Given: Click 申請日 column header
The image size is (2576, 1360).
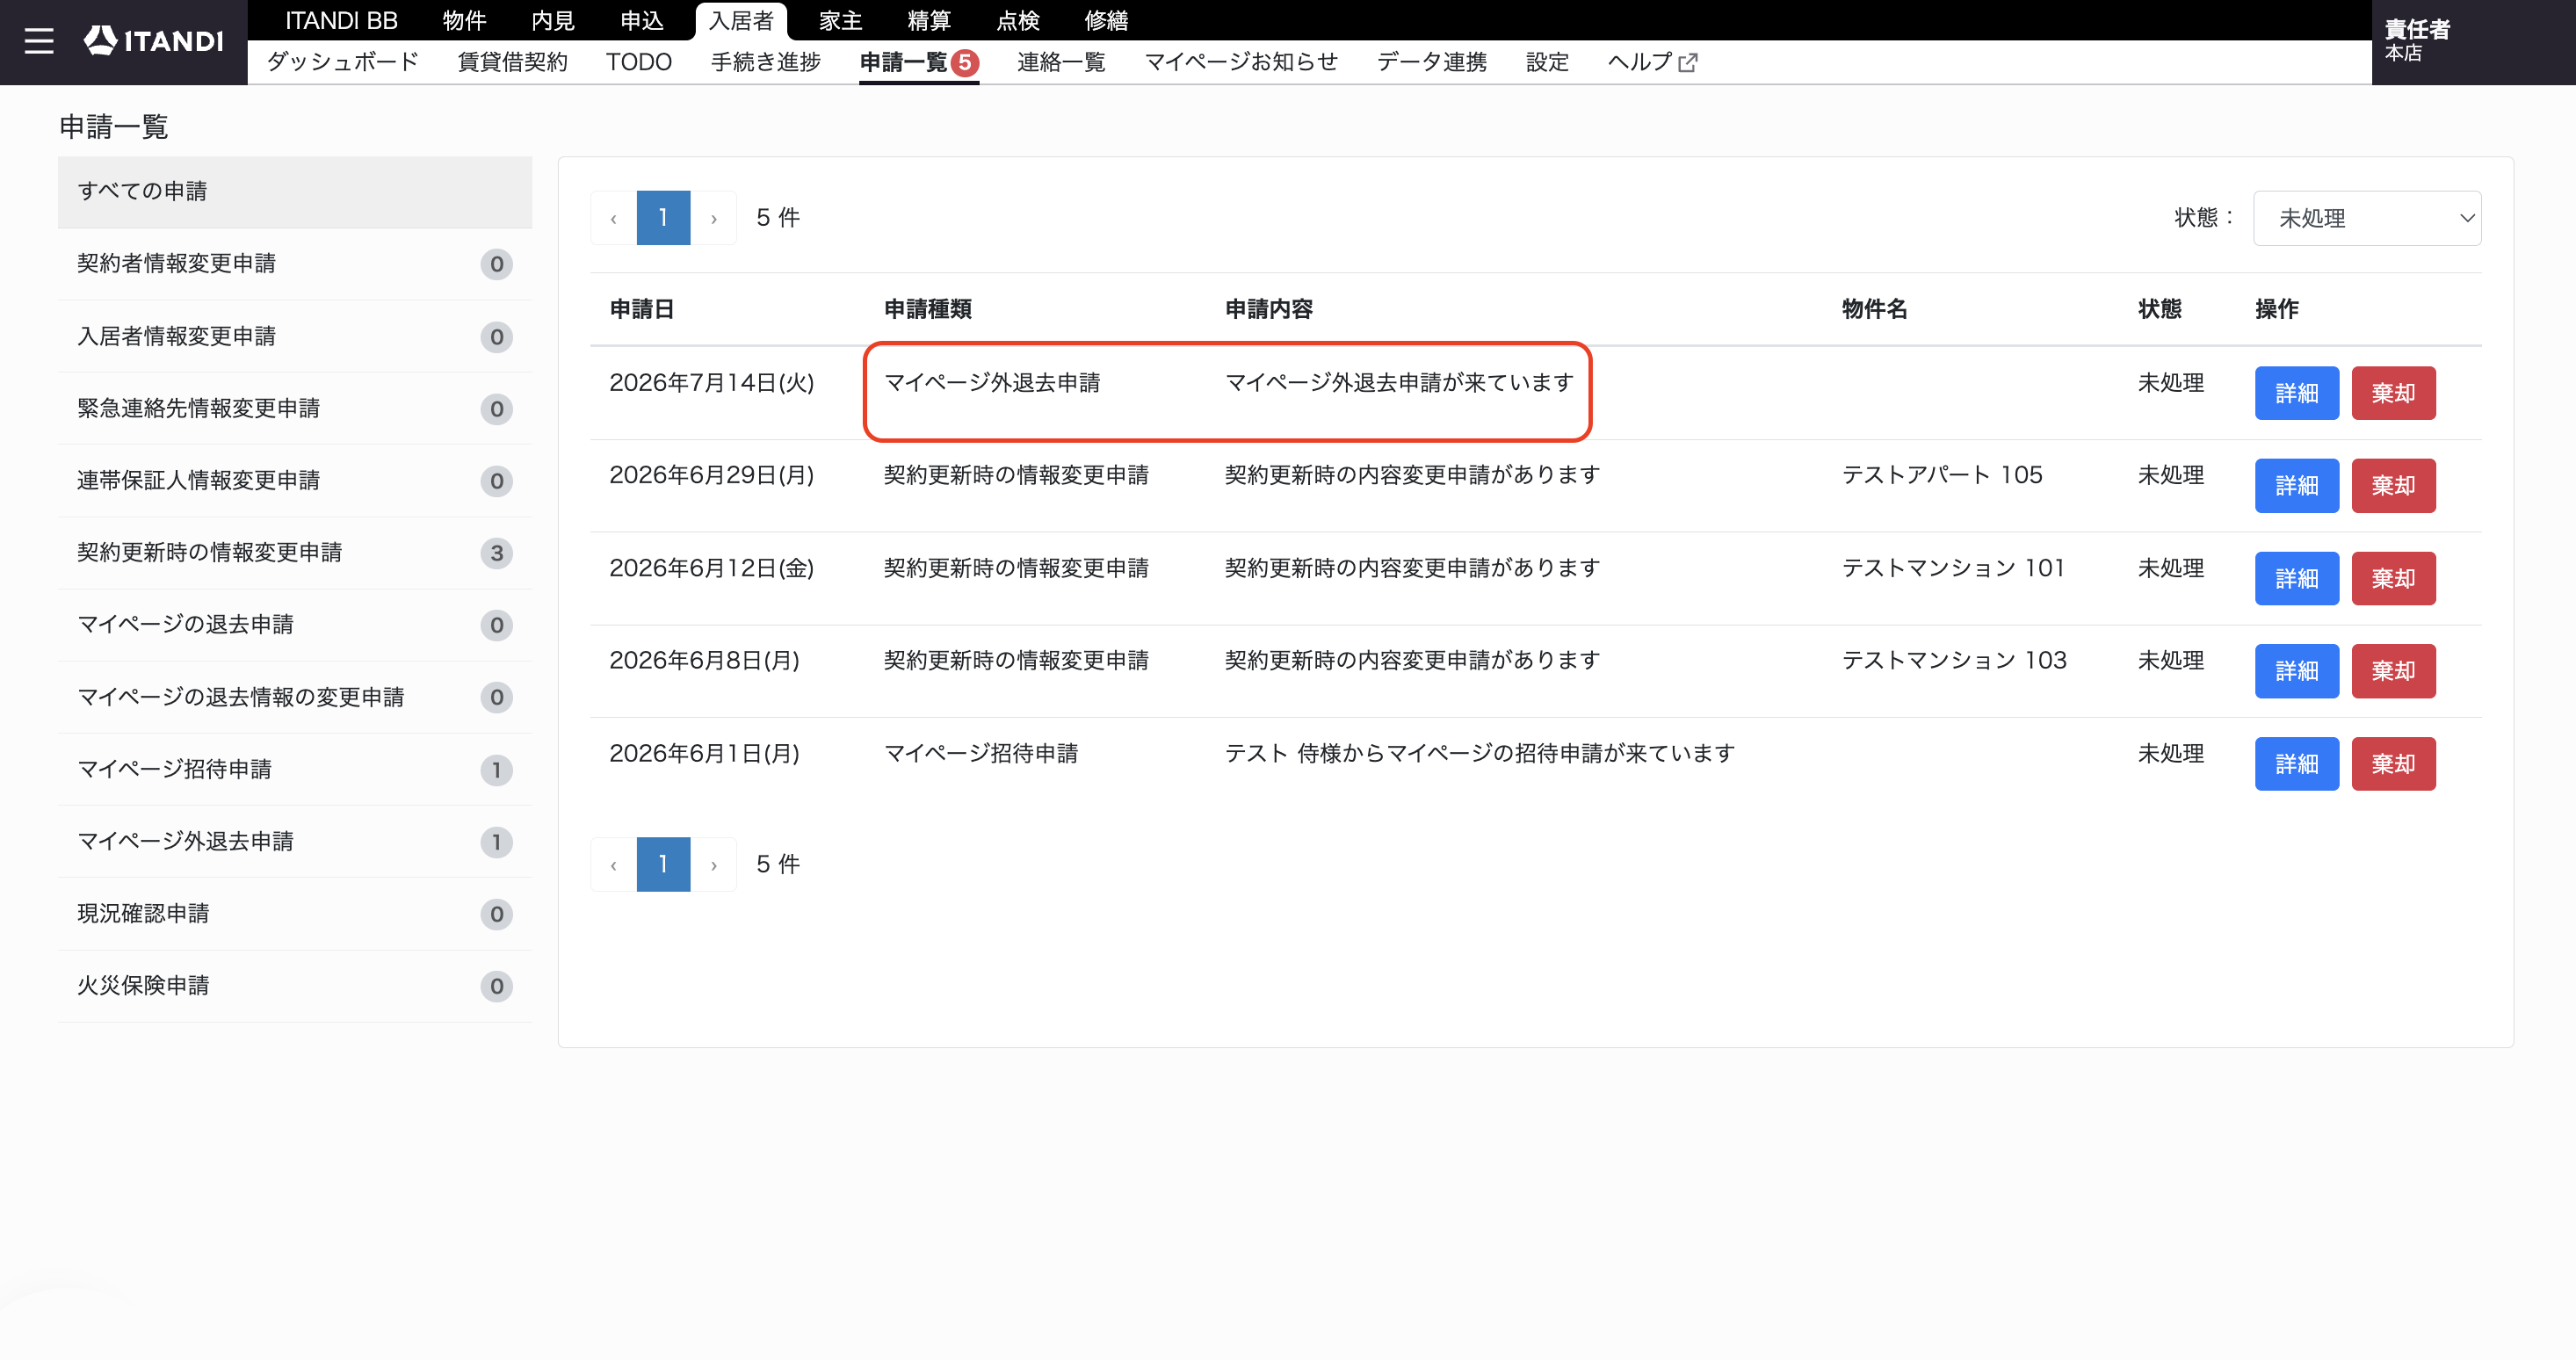Looking at the screenshot, I should click(641, 309).
